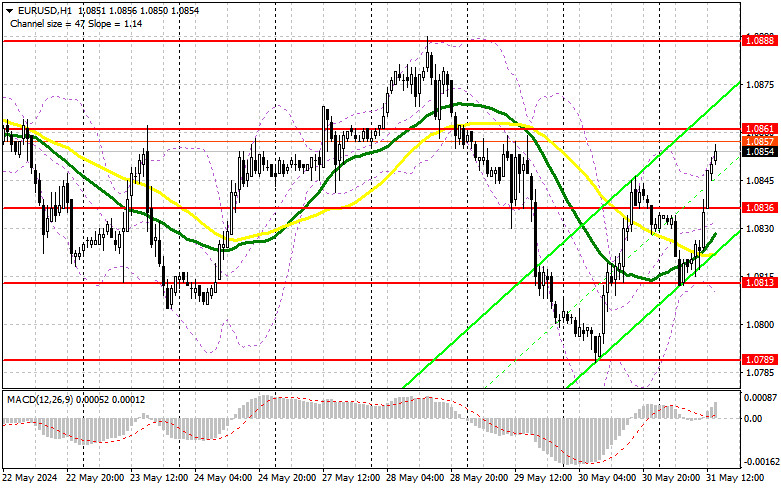The width and height of the screenshot is (781, 489).
Task: Click the 22 May 2024 time label
Action: 30,478
